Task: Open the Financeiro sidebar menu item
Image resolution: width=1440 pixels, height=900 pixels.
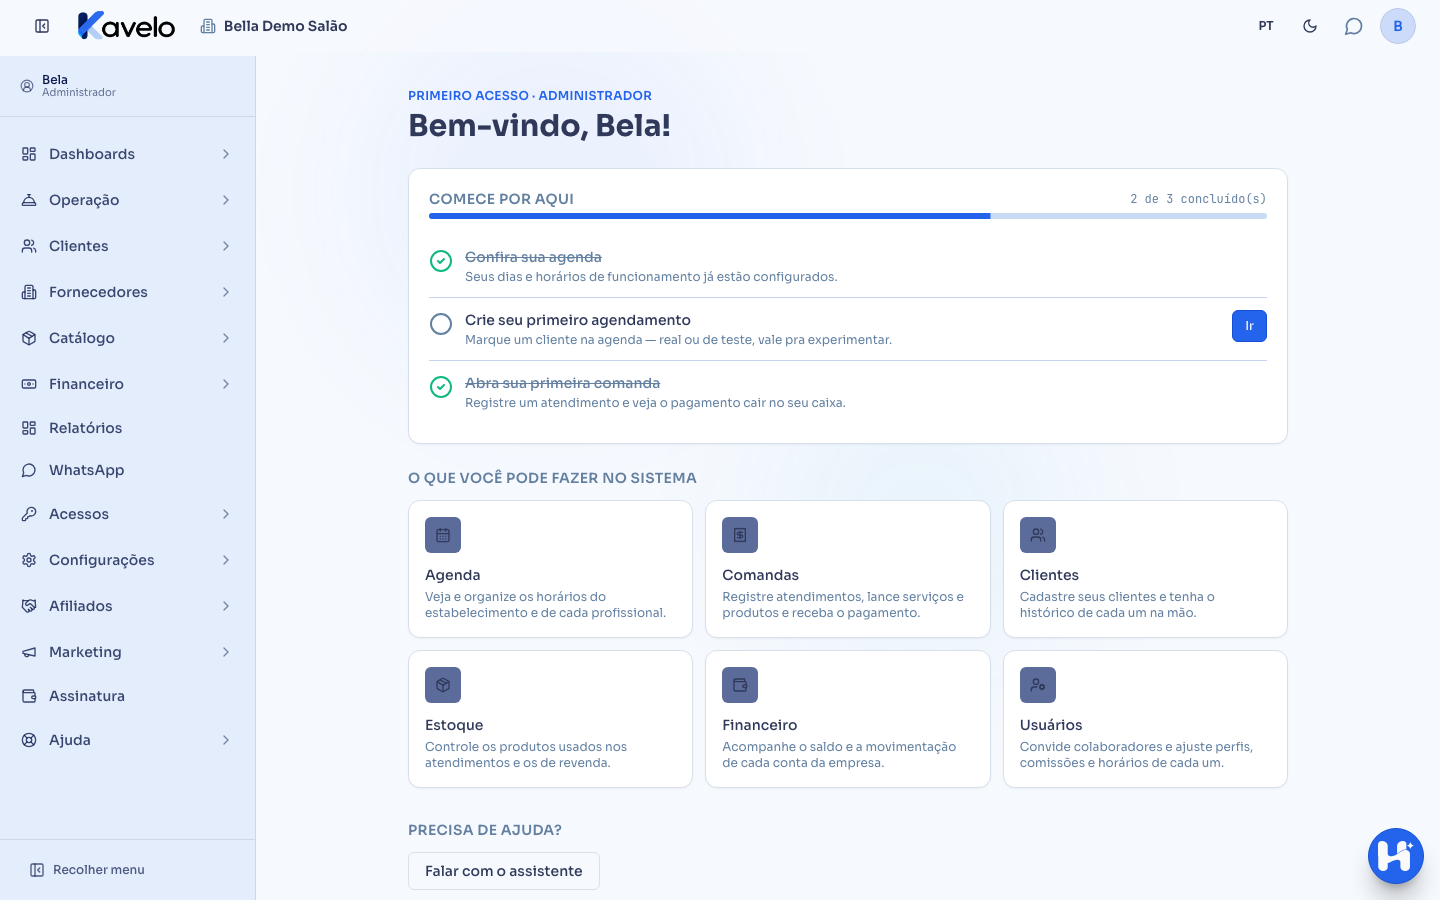Action: [127, 384]
